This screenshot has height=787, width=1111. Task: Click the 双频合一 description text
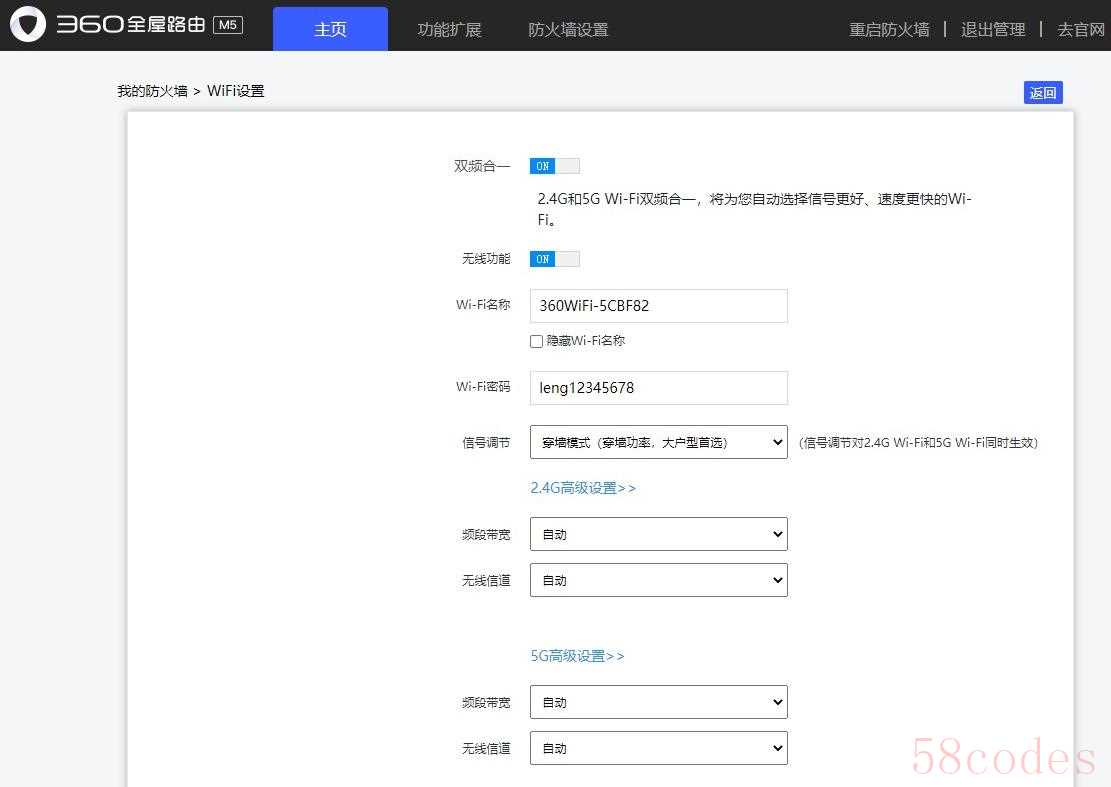click(x=754, y=209)
